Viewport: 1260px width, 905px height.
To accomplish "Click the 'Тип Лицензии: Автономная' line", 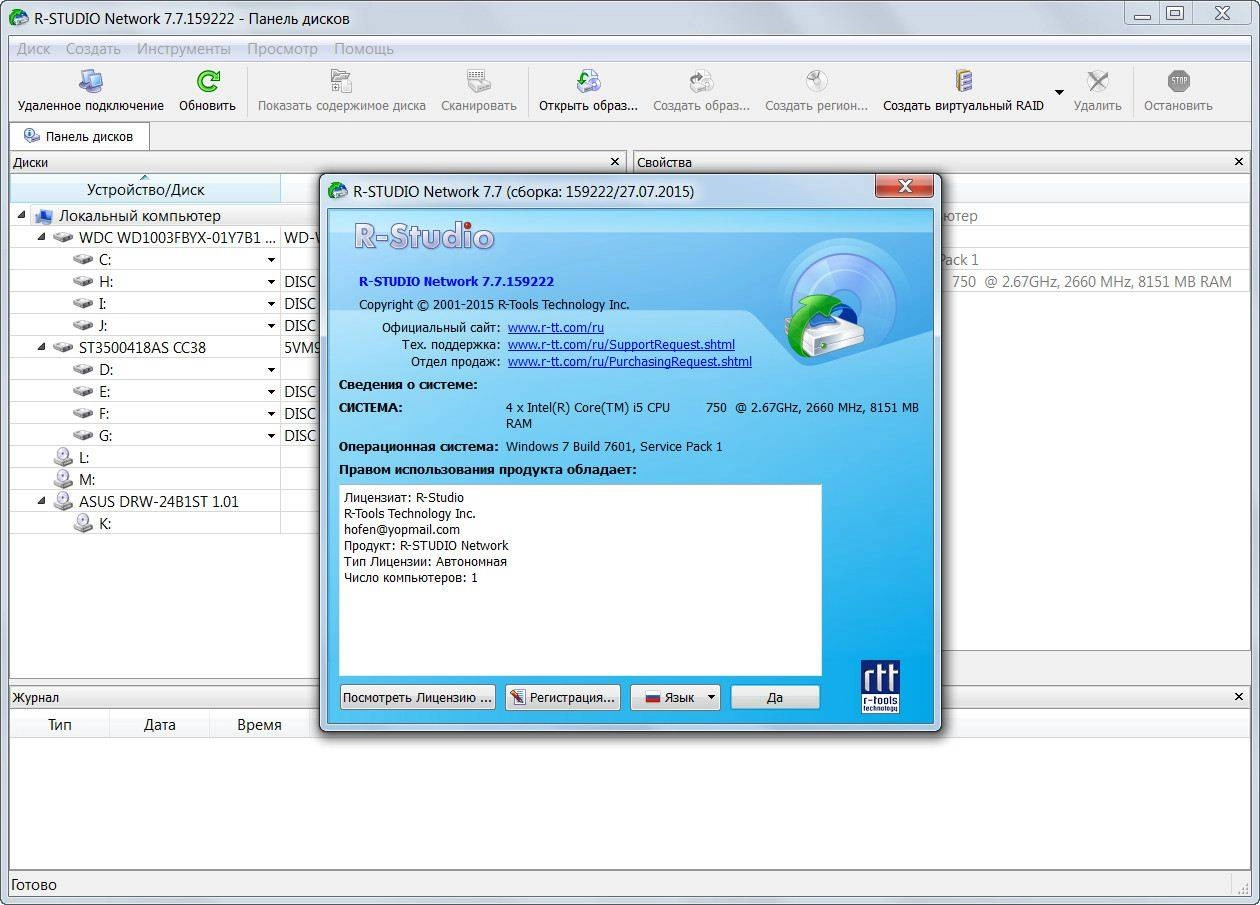I will tap(425, 562).
